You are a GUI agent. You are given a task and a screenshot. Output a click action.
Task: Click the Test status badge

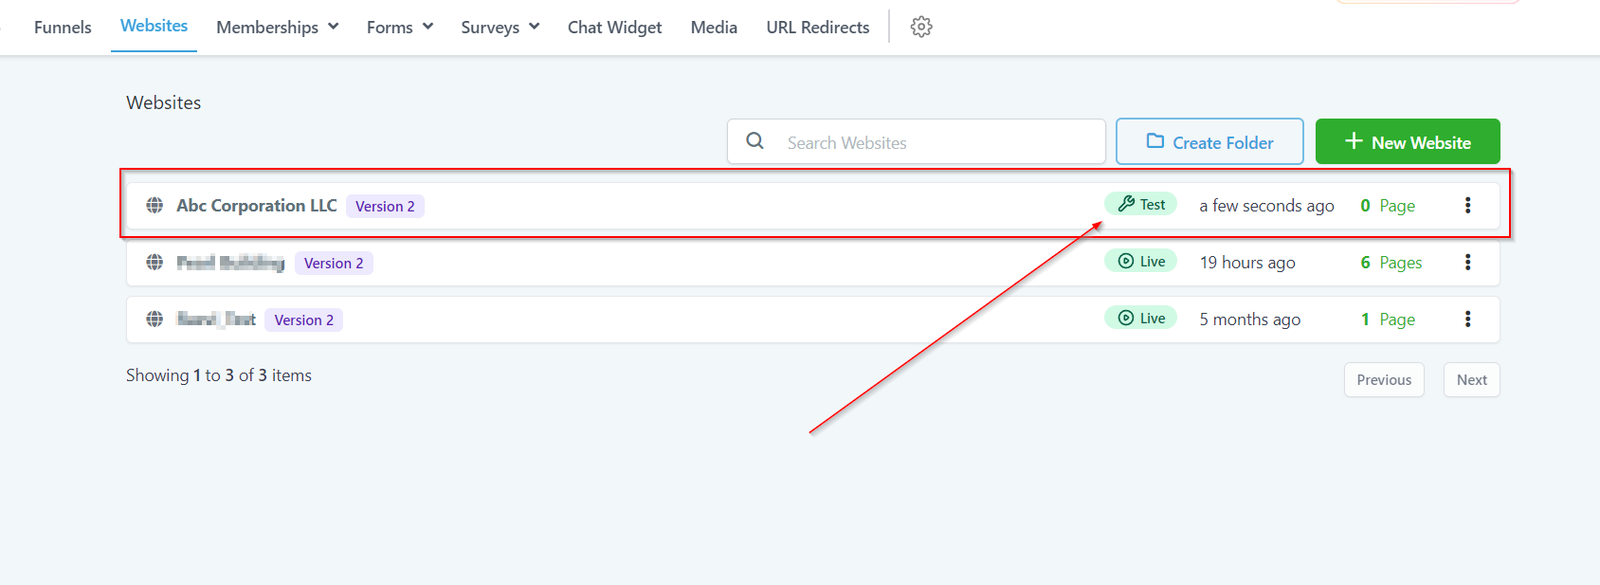(x=1141, y=204)
